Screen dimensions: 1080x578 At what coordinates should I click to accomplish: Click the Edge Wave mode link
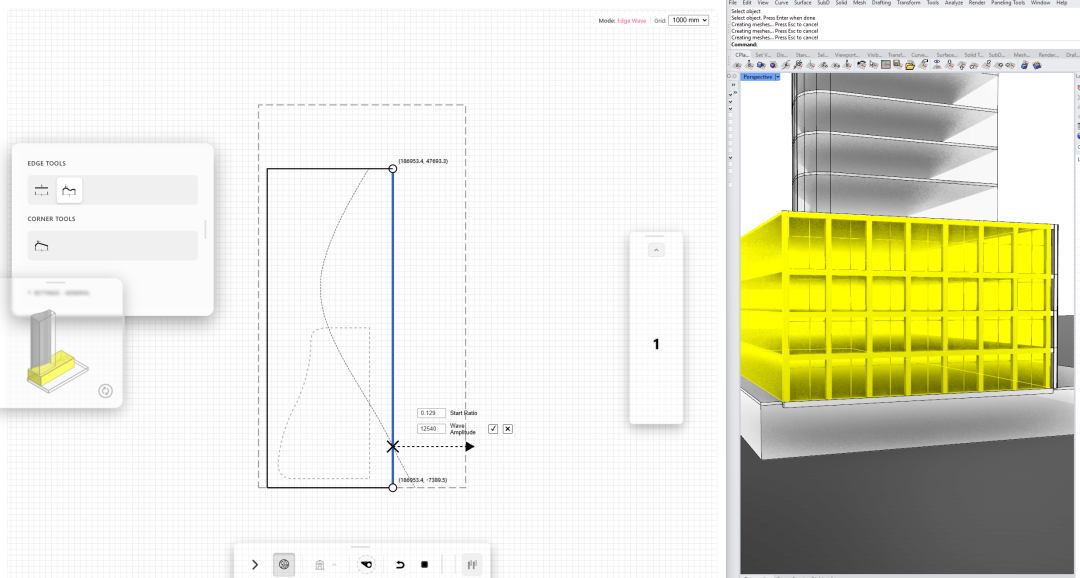point(631,20)
